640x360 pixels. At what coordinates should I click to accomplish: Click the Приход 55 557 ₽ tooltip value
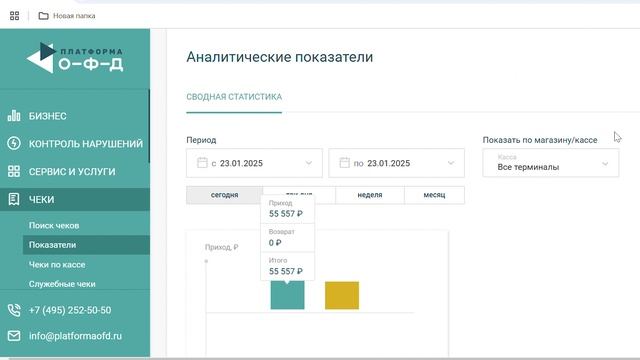pyautogui.click(x=286, y=213)
